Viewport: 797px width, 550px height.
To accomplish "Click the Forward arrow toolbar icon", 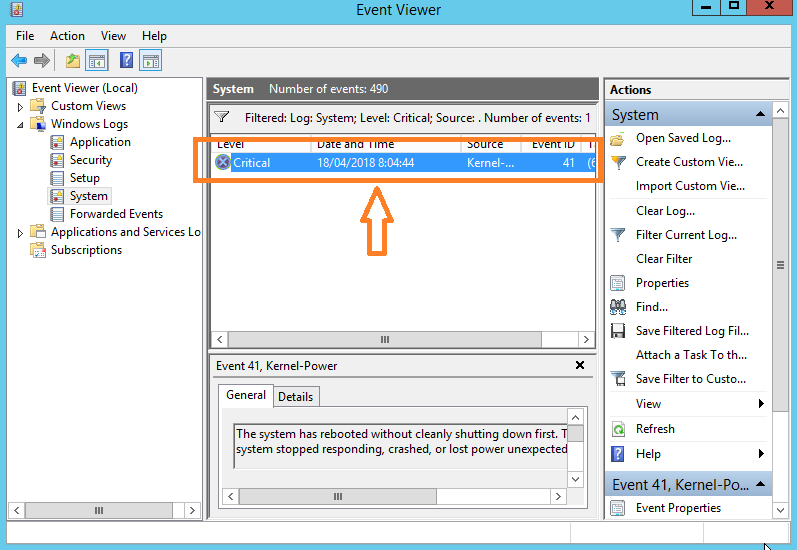I will tap(42, 61).
